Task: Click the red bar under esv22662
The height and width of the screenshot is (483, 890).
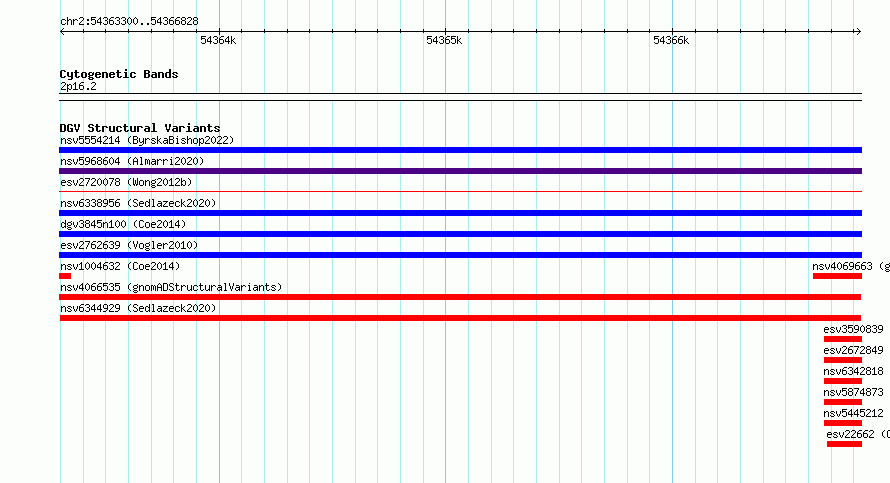Action: coord(845,444)
